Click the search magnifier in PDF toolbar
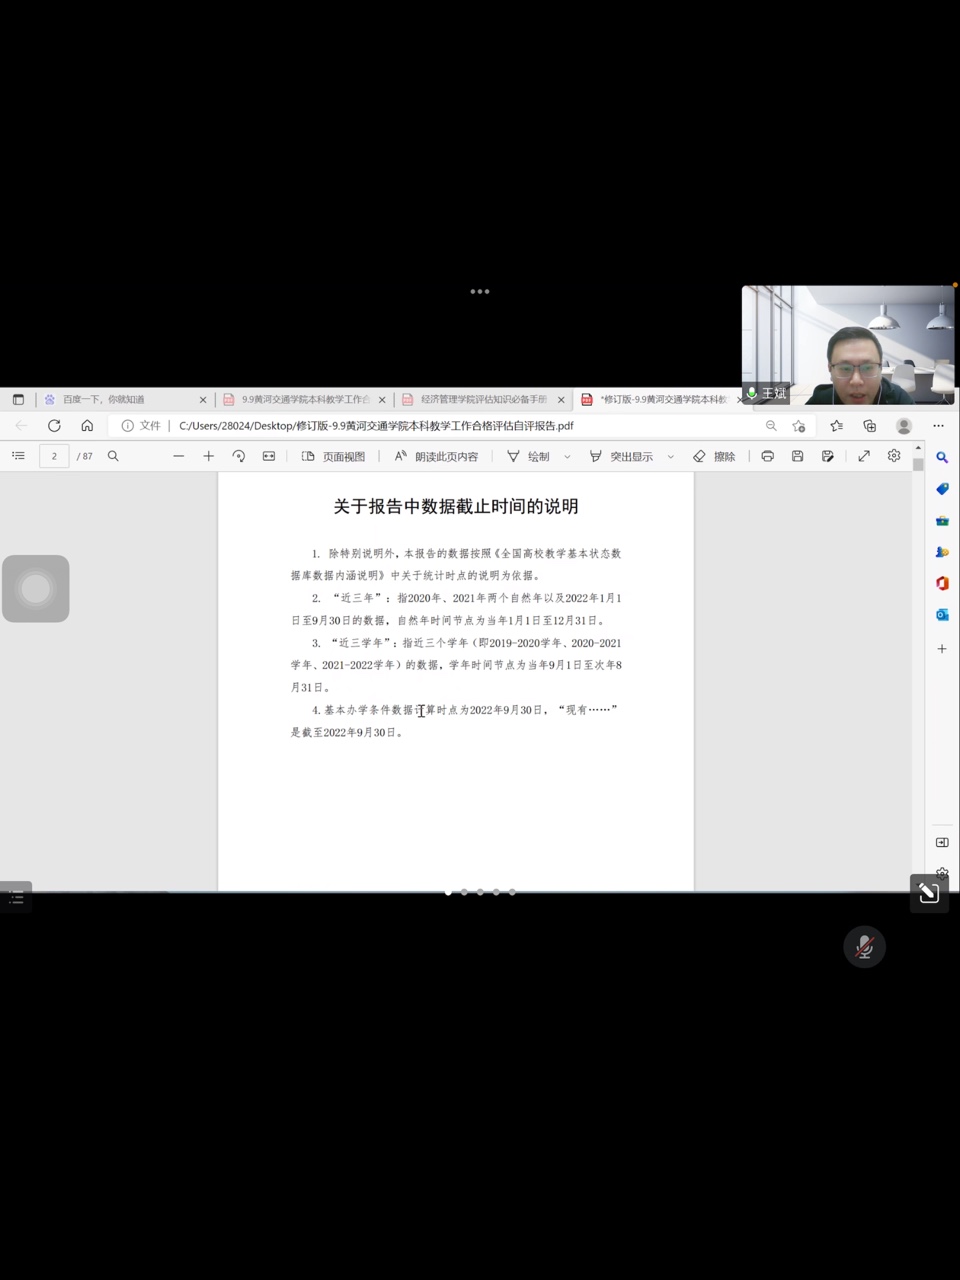960x1280 pixels. coord(113,456)
